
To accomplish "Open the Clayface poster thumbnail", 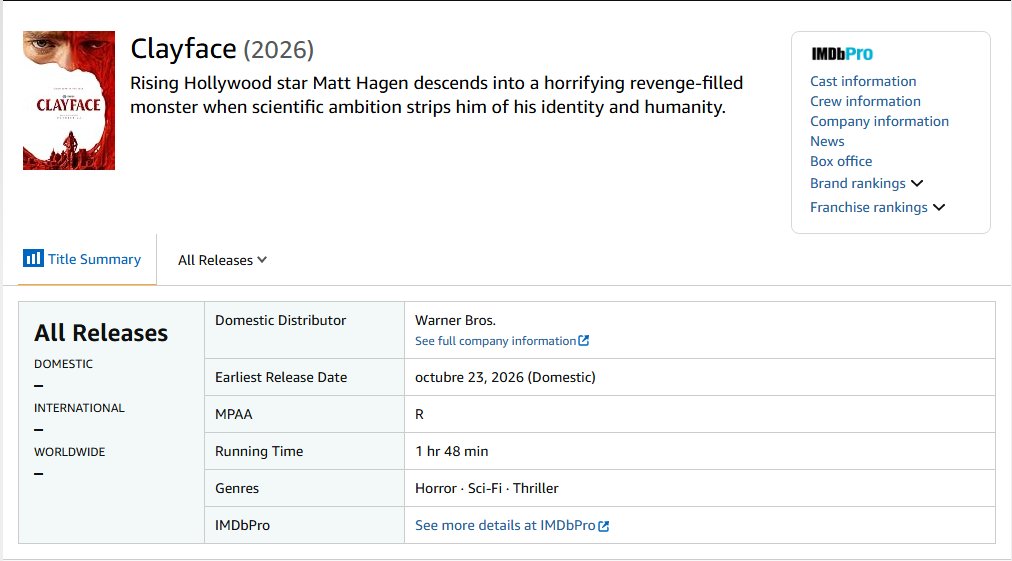I will [69, 100].
